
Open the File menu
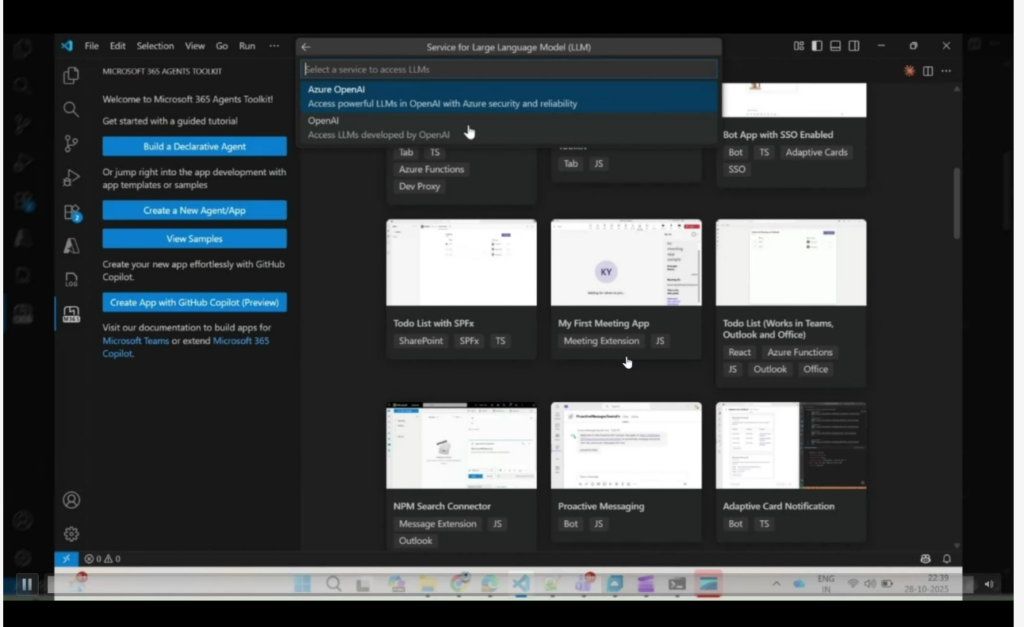(x=92, y=46)
